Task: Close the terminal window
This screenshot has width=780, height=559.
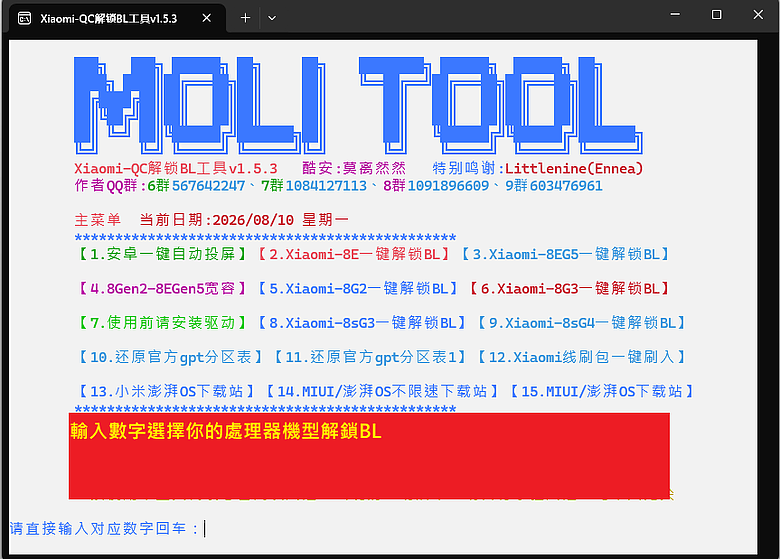Action: click(x=758, y=14)
